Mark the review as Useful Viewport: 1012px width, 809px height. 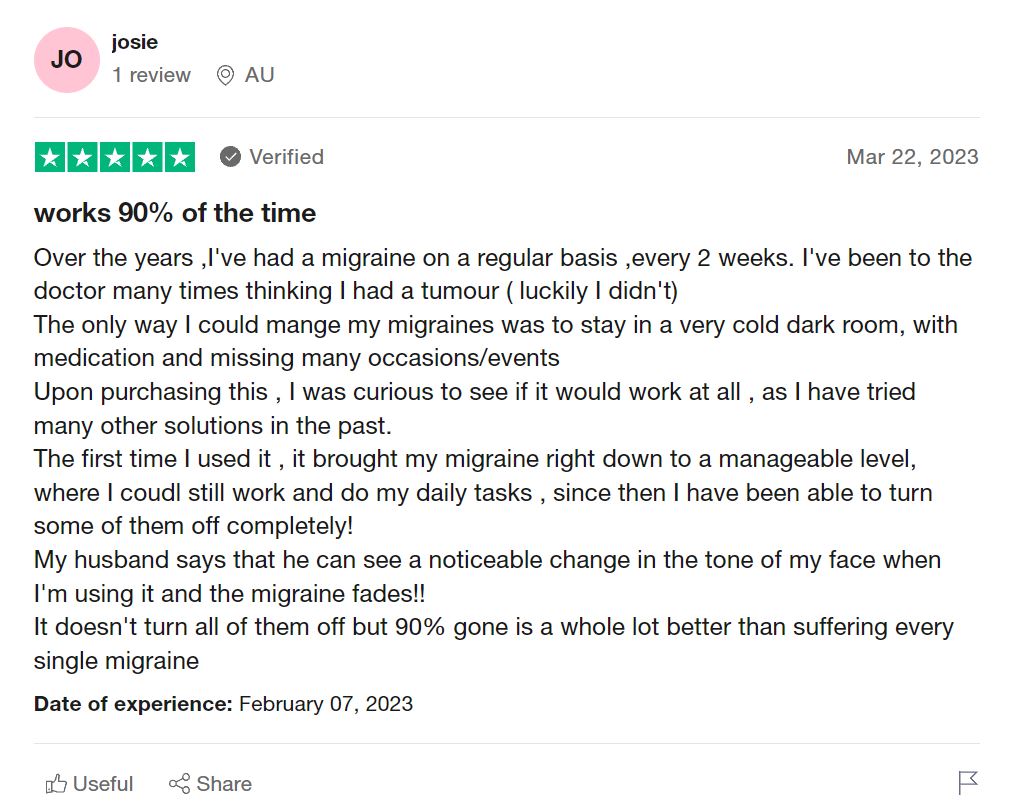pyautogui.click(x=103, y=783)
